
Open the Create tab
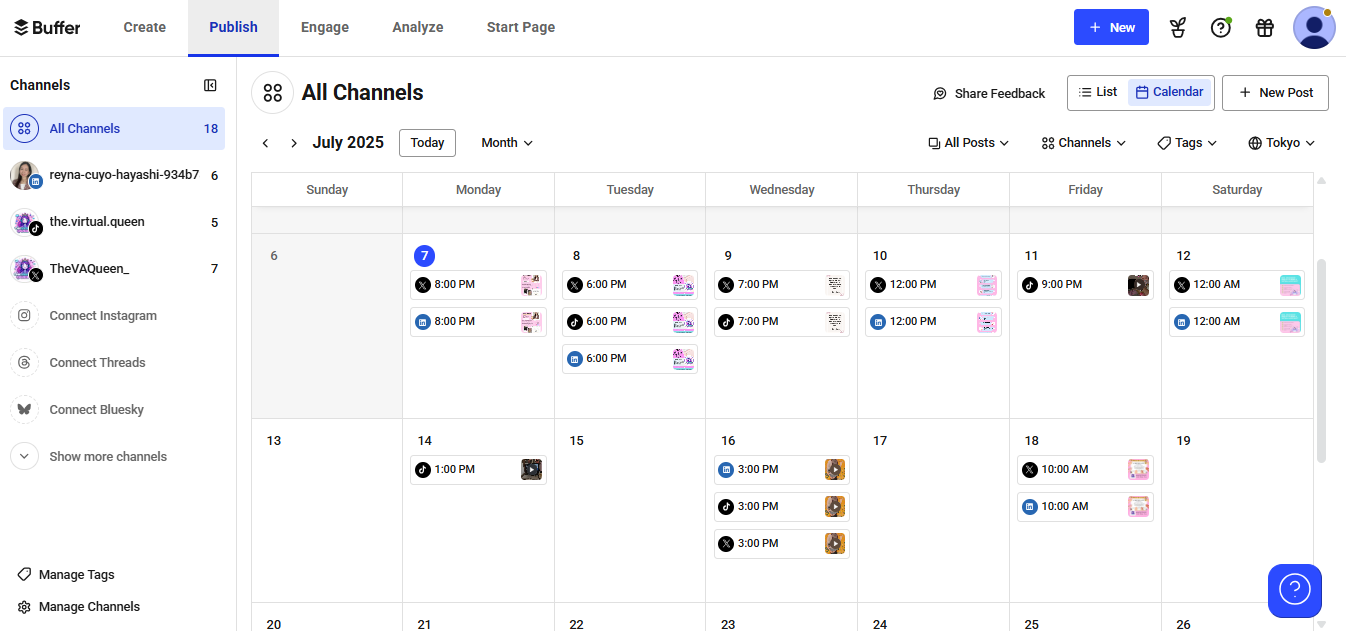point(145,28)
